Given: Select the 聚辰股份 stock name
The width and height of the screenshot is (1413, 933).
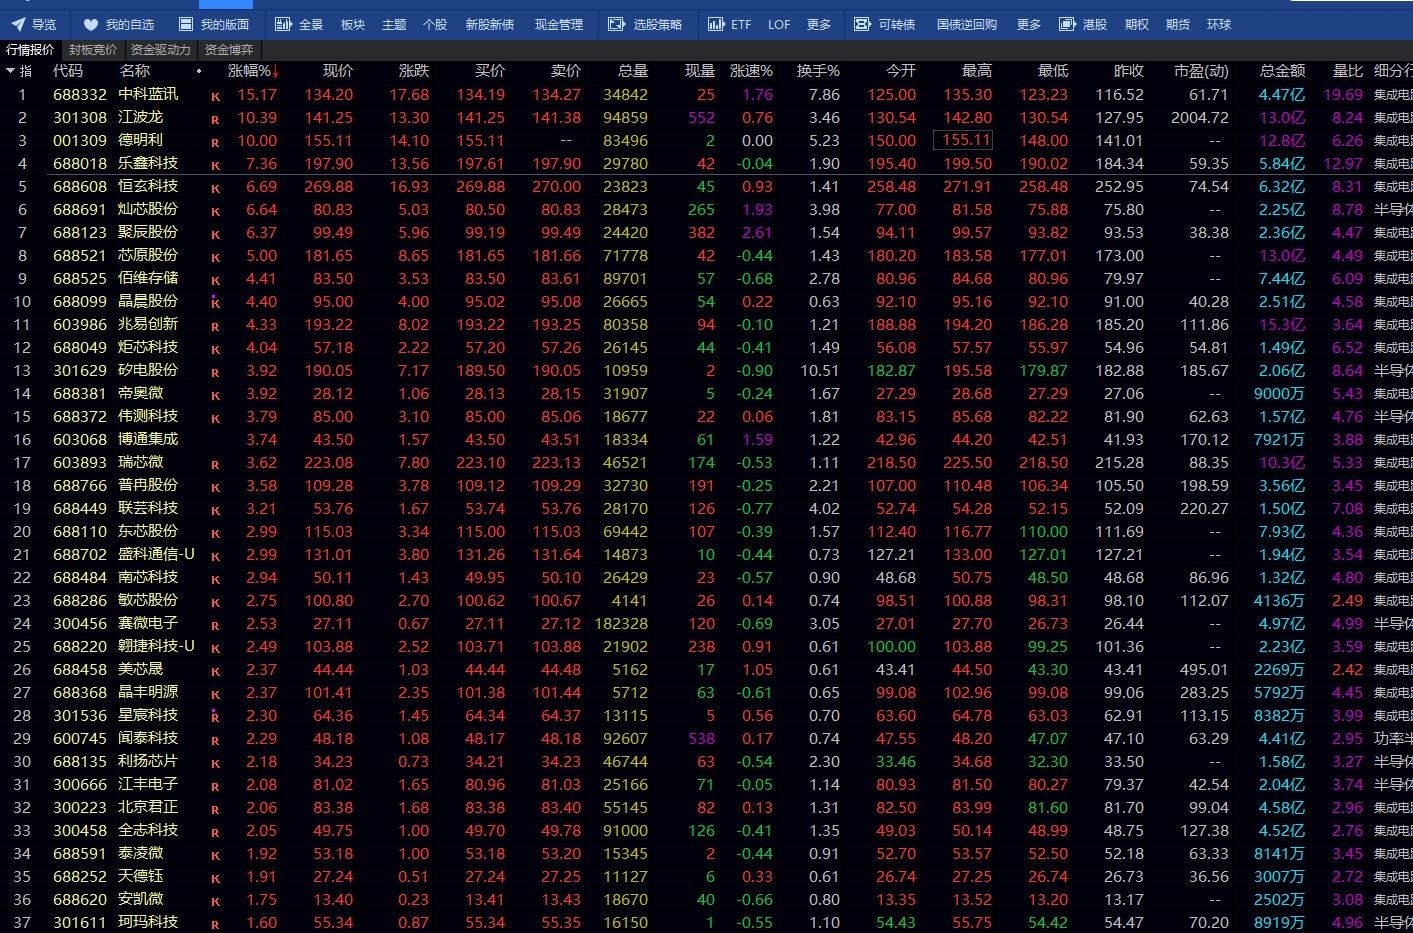Looking at the screenshot, I should click(148, 232).
